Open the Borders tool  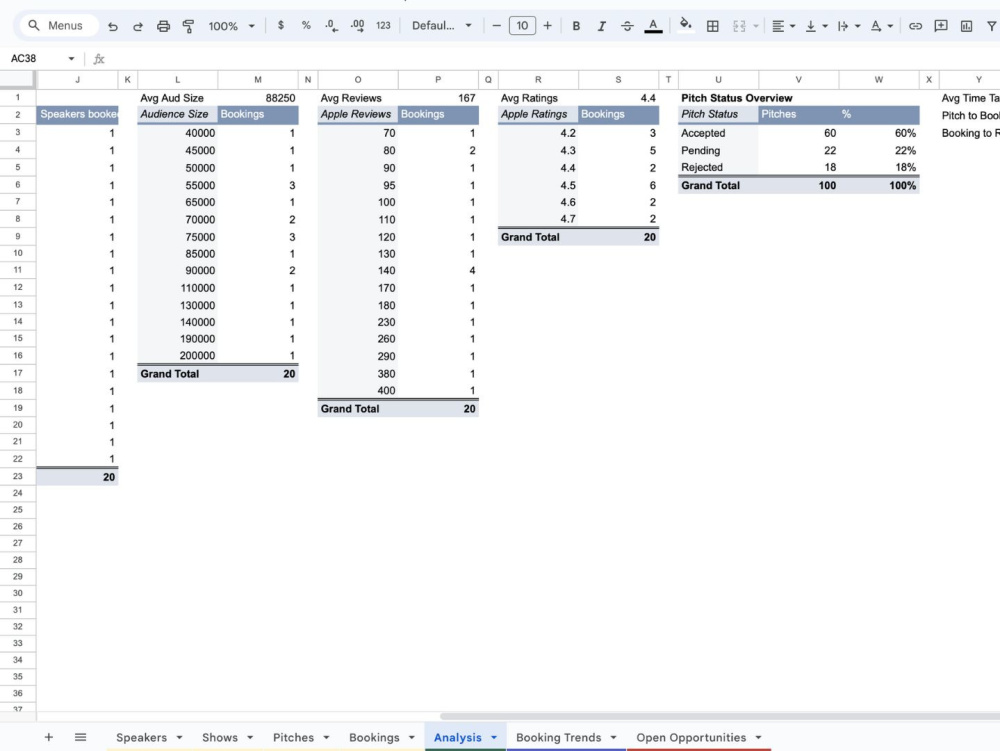(713, 26)
